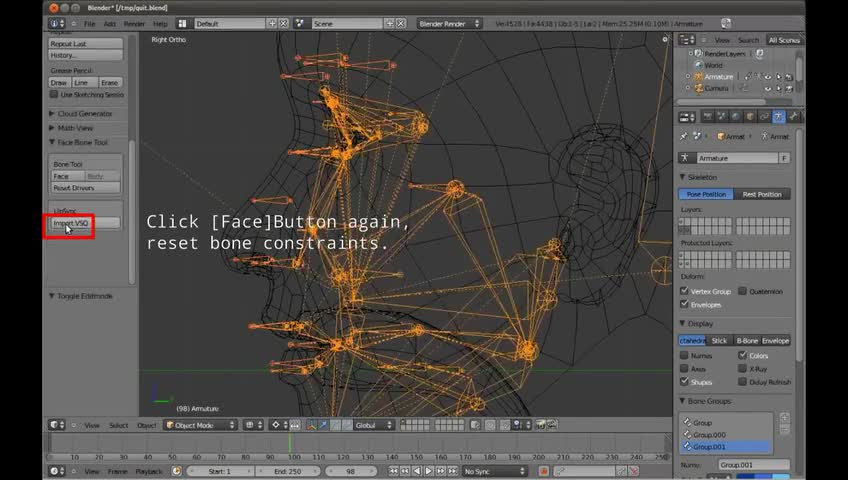Open the Object Mode dropdown

point(201,425)
